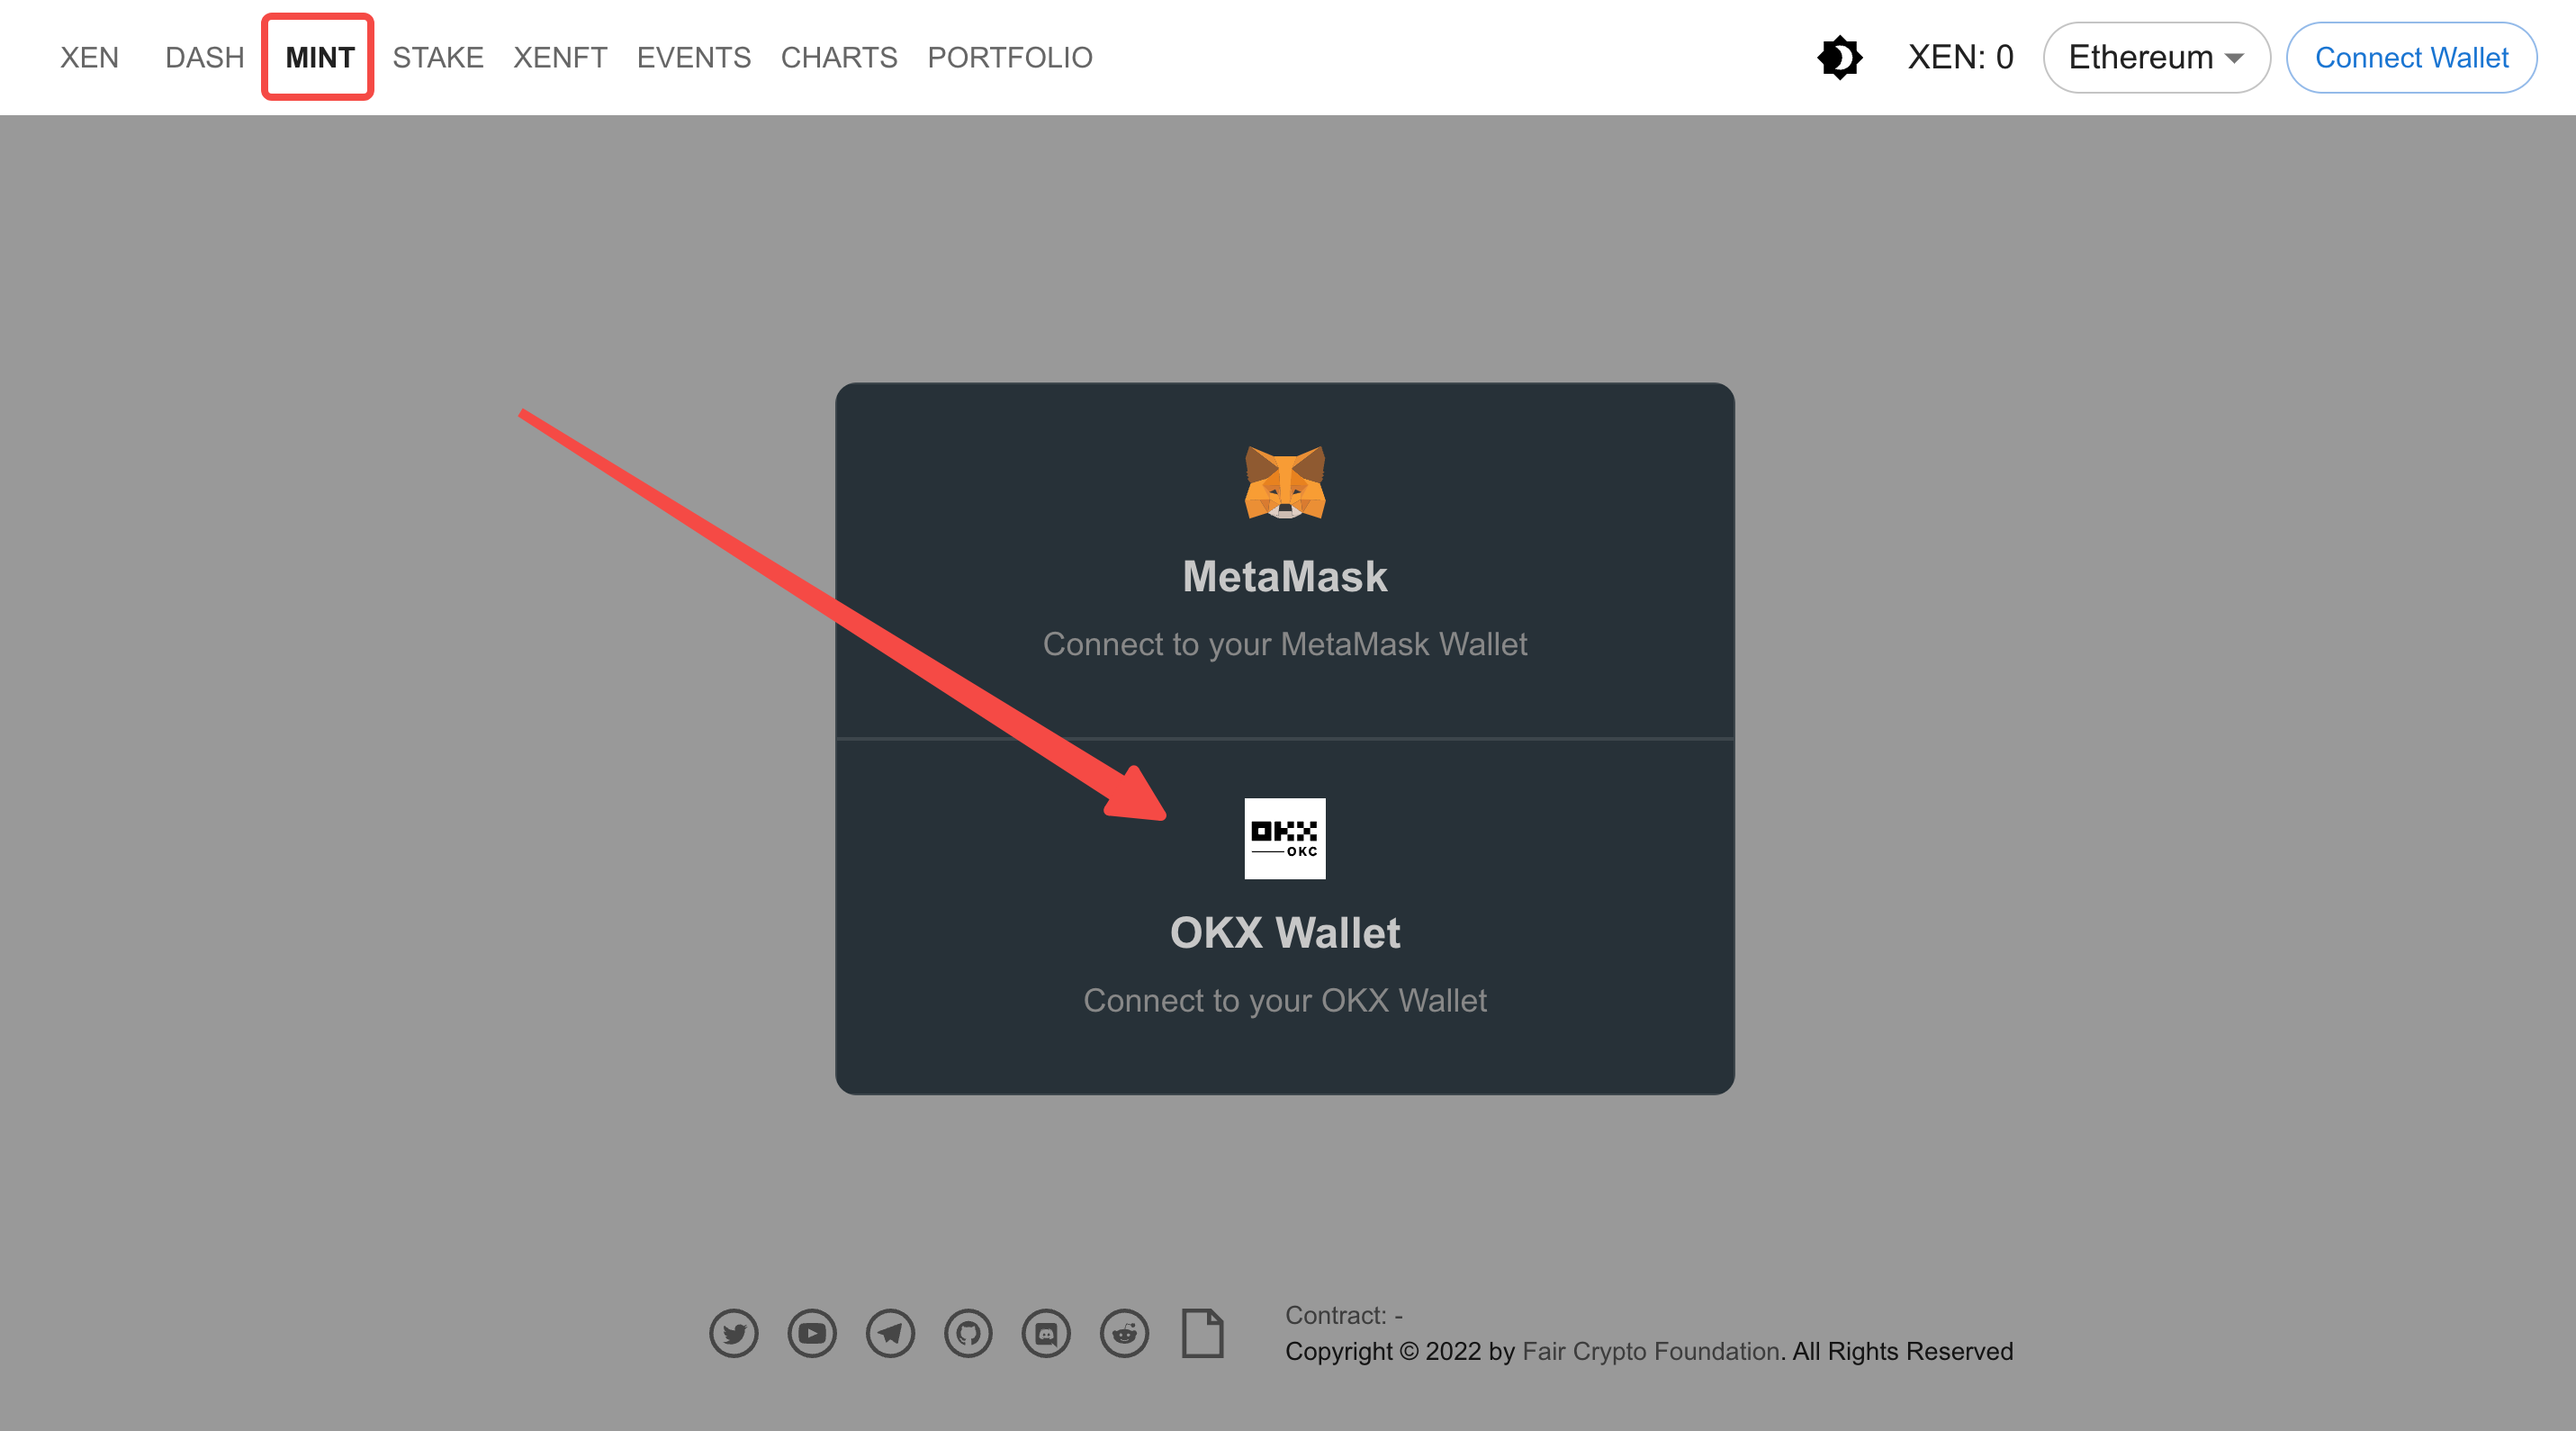The height and width of the screenshot is (1431, 2576).
Task: Click 'Connect to your OKX Wallet' text
Action: pyautogui.click(x=1285, y=1000)
